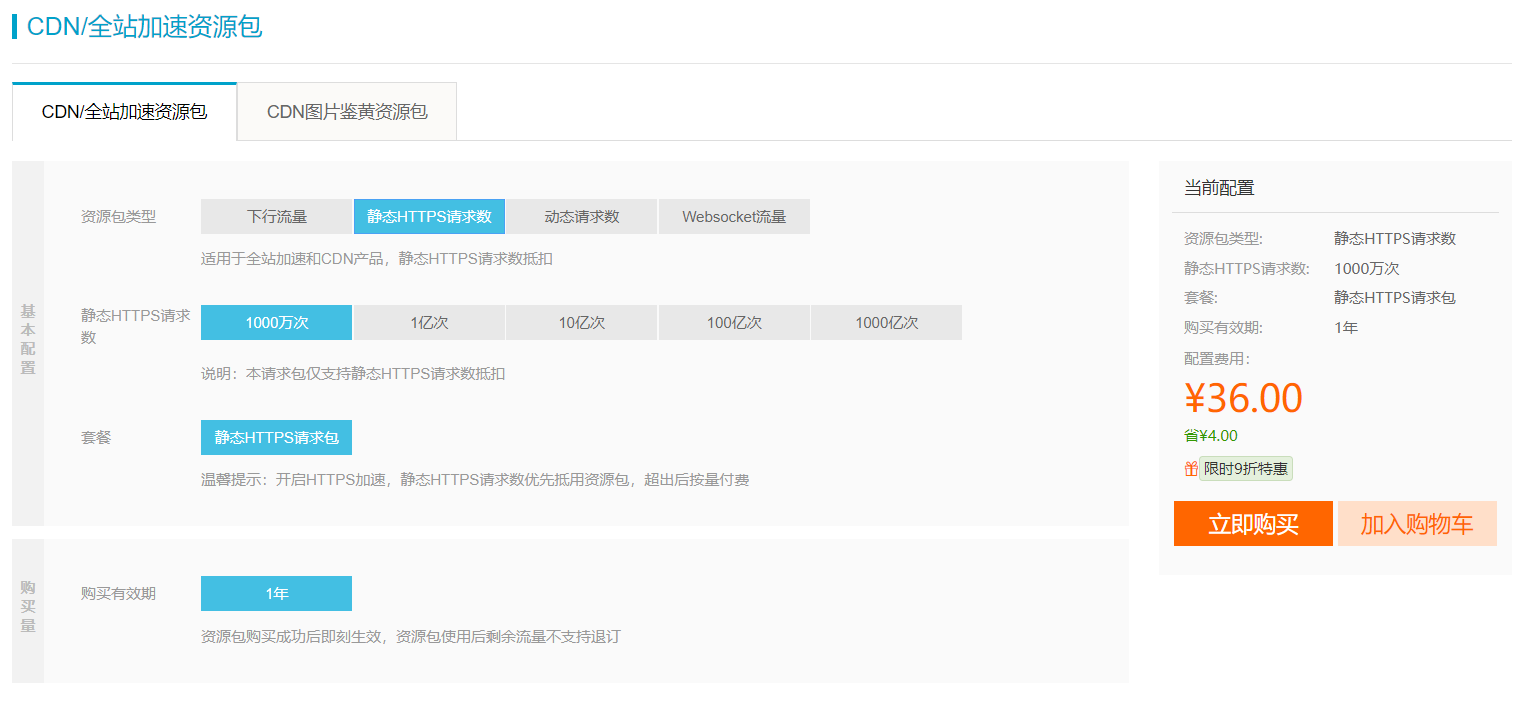Click the 限时9折特惠 discount tag
The height and width of the screenshot is (701, 1527).
(x=1246, y=469)
